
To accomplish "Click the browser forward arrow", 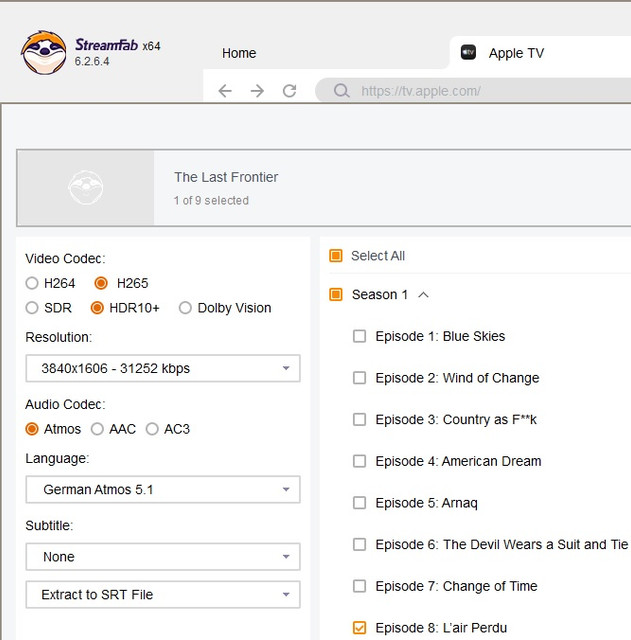I will 257,91.
